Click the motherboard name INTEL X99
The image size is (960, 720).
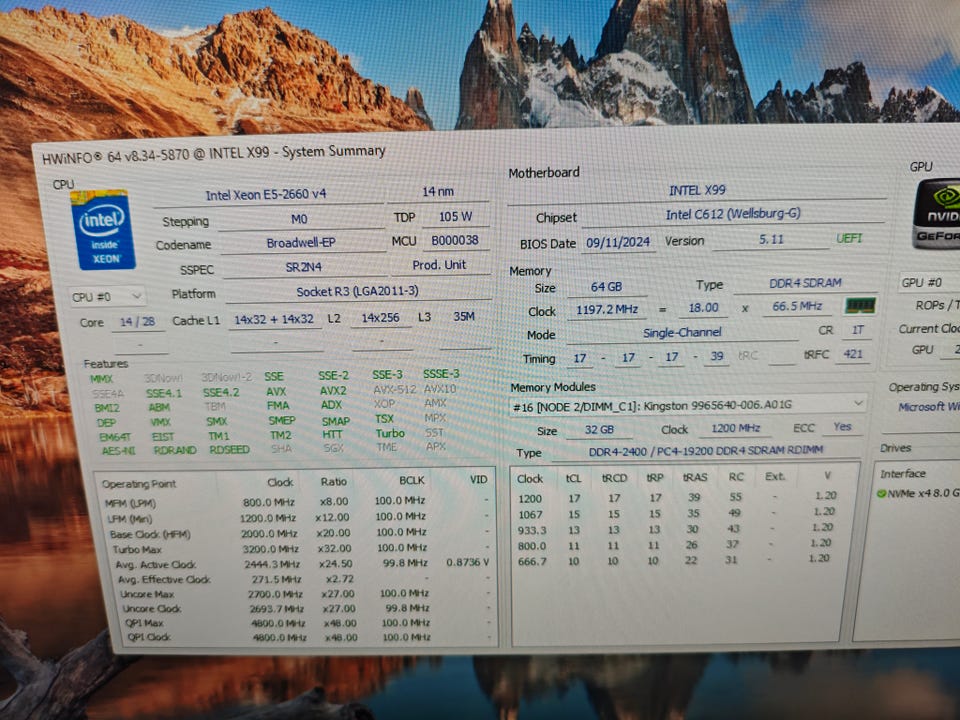697,190
